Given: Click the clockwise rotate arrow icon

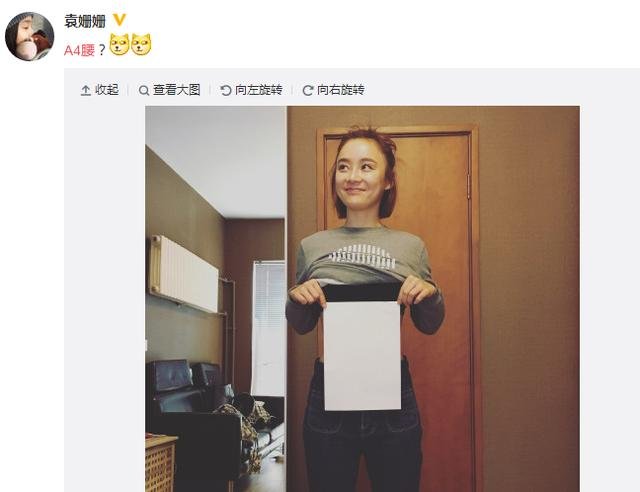Looking at the screenshot, I should point(308,90).
